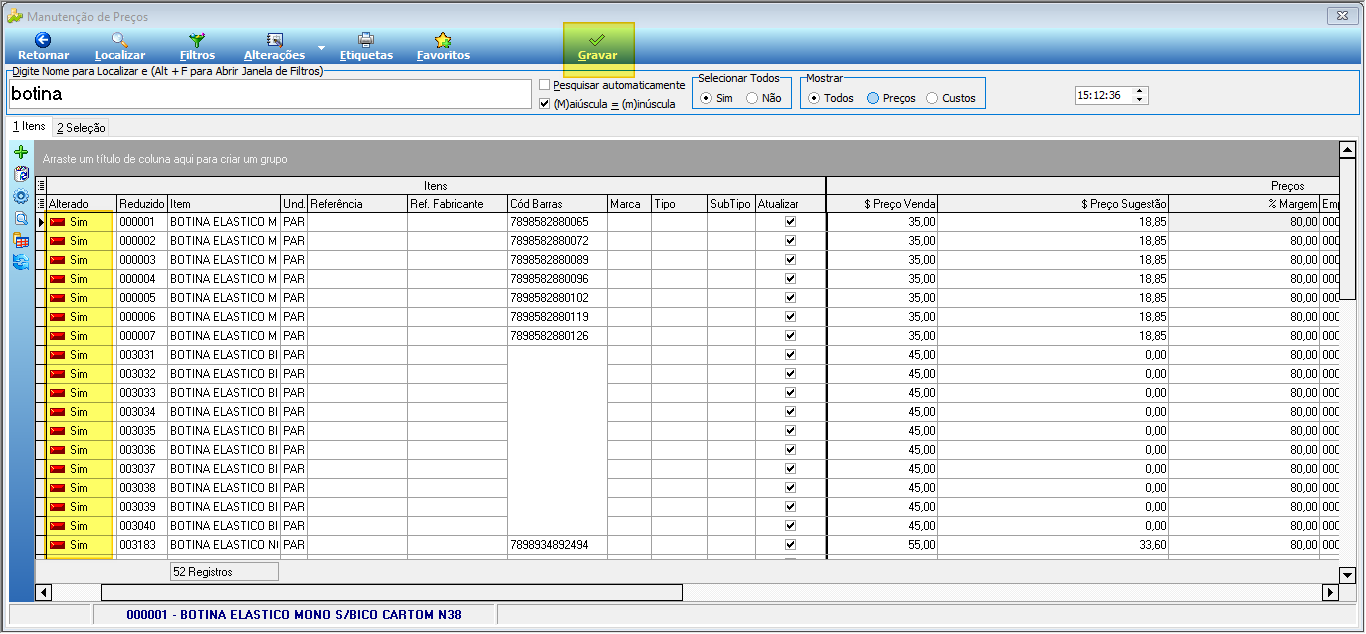Click the gear icon in left sidebar
Image resolution: width=1366 pixels, height=634 pixels.
pyautogui.click(x=20, y=196)
